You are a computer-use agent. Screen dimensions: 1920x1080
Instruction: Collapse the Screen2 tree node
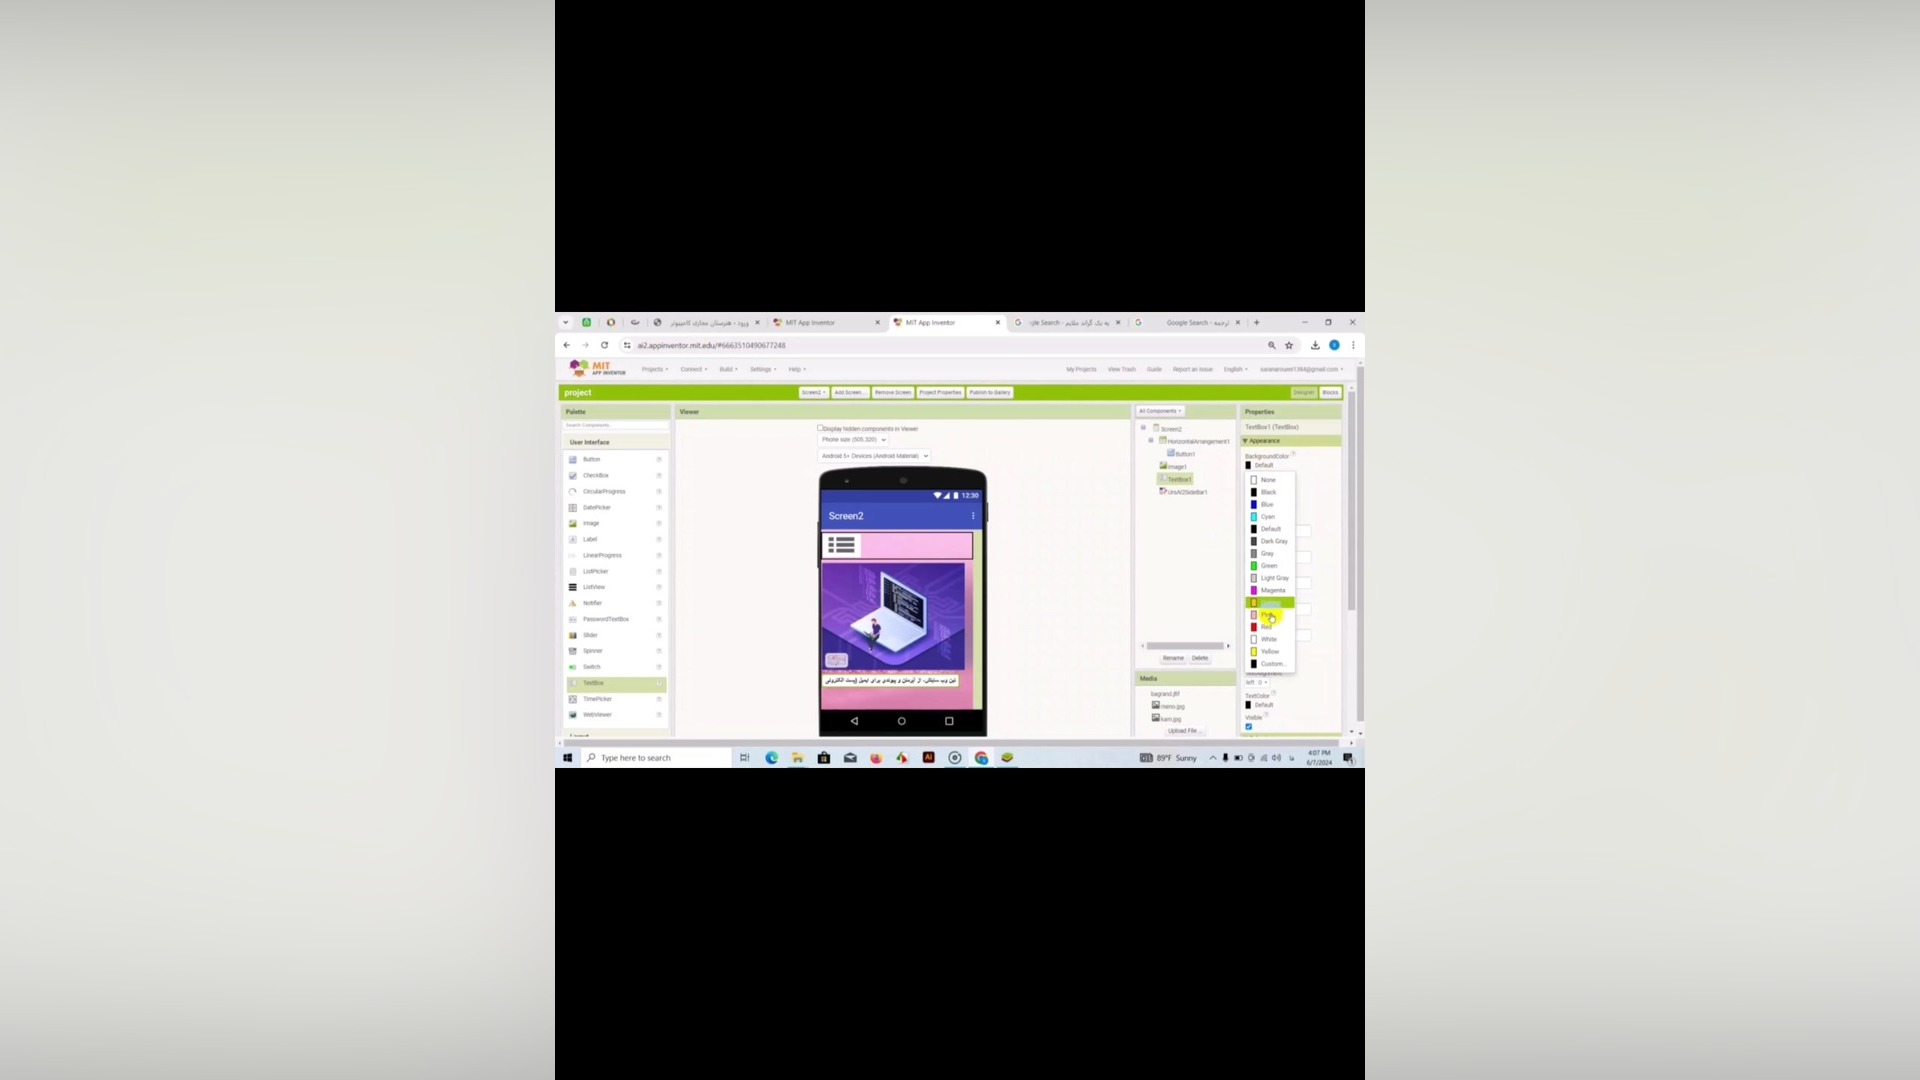click(1143, 428)
